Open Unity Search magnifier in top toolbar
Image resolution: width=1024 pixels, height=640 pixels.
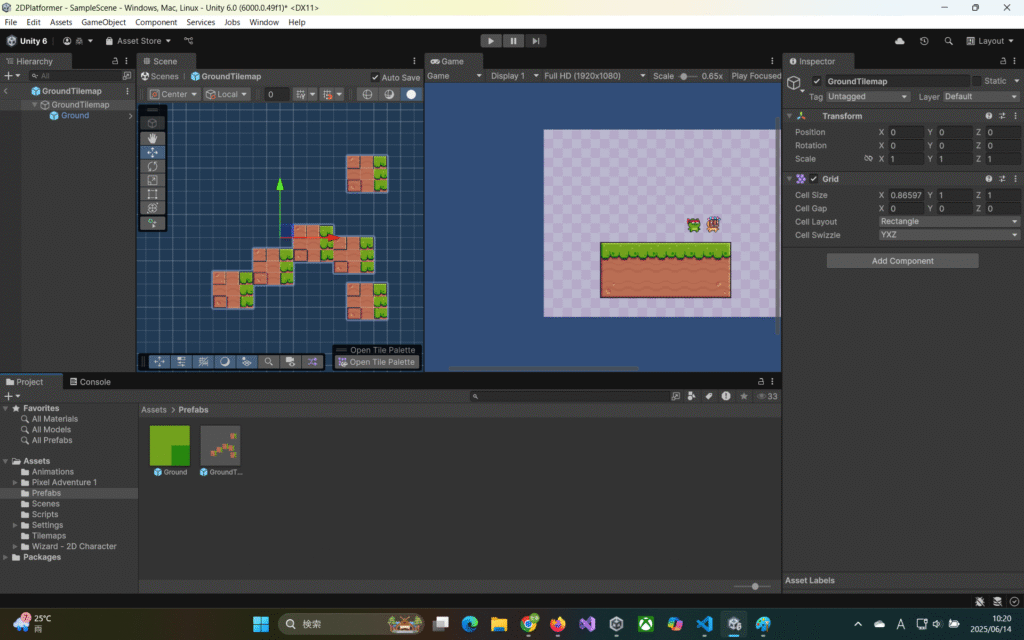pos(948,40)
